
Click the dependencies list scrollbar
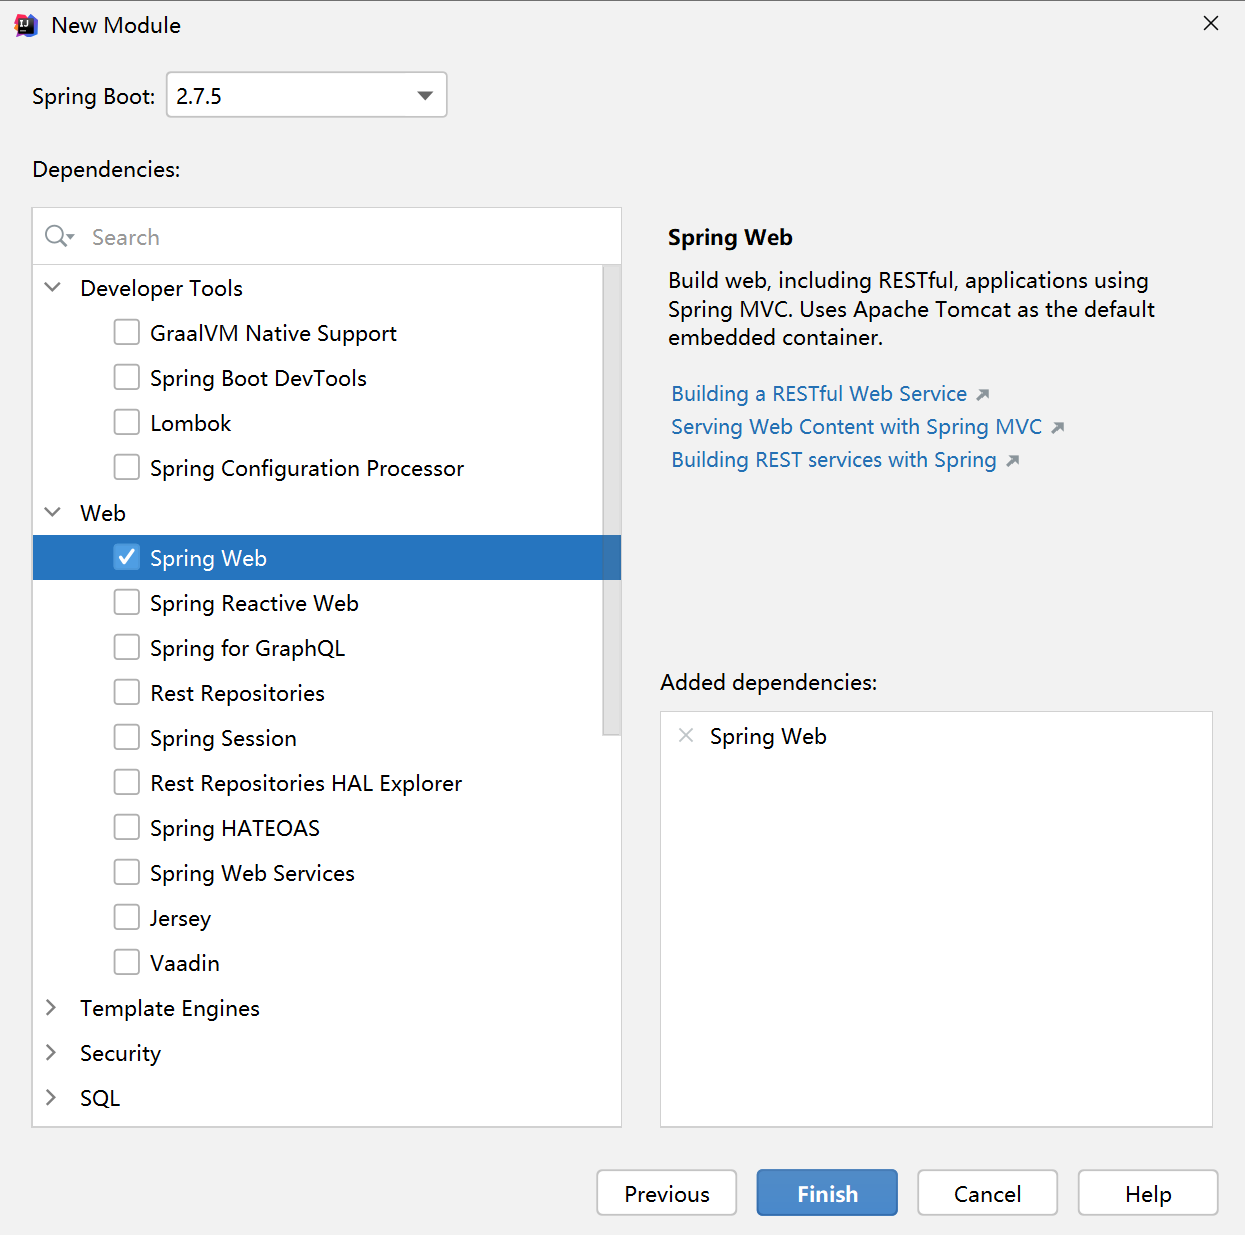(x=612, y=500)
